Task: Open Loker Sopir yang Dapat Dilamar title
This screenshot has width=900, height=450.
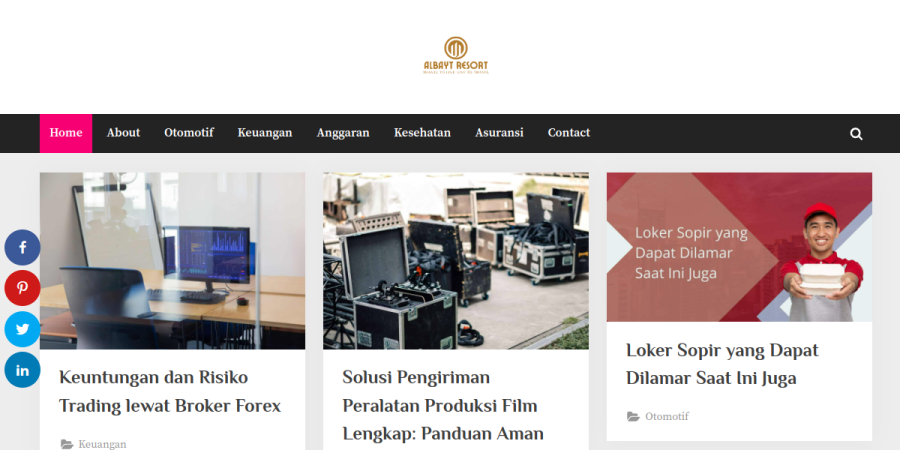Action: 722,364
